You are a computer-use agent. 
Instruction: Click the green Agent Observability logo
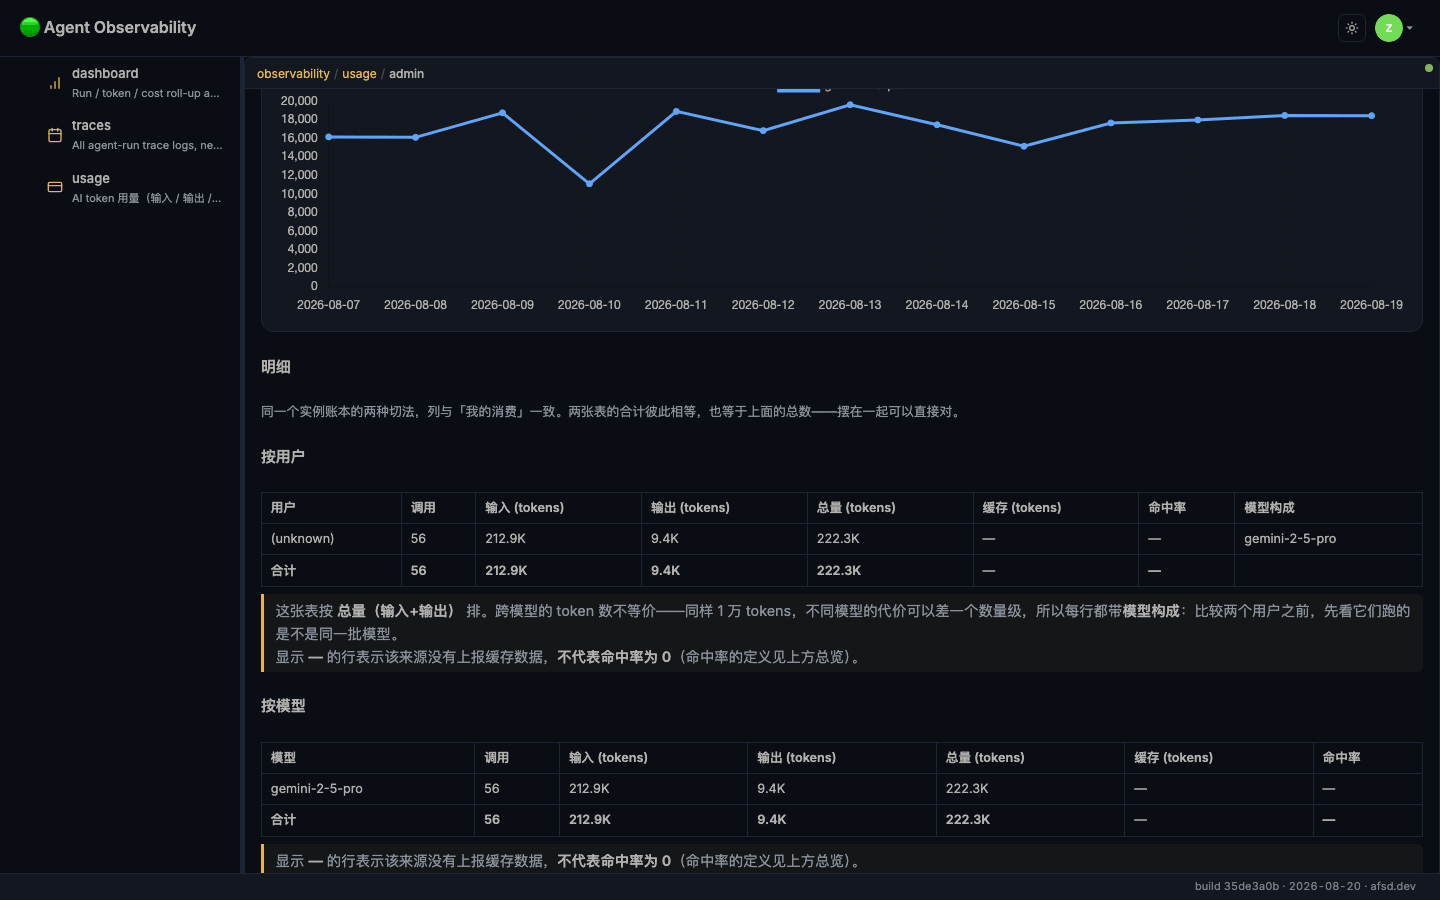pos(30,28)
